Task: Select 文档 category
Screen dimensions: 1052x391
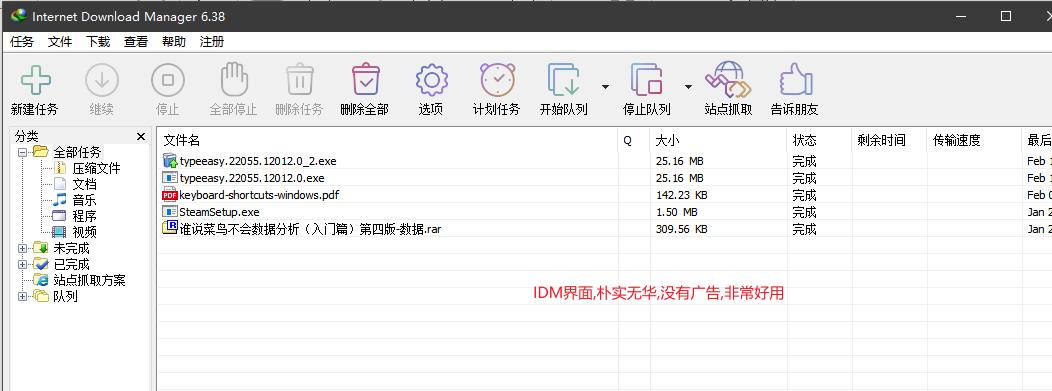Action: 85,184
